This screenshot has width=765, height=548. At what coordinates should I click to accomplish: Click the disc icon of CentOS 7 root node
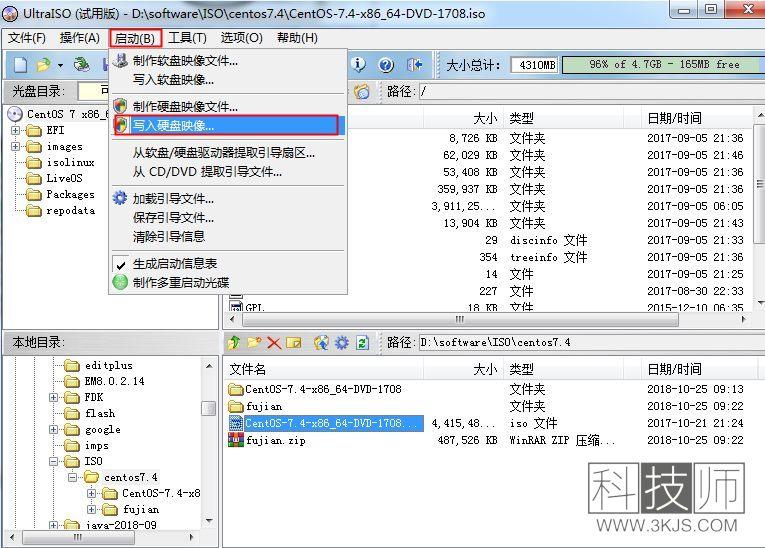click(x=15, y=114)
